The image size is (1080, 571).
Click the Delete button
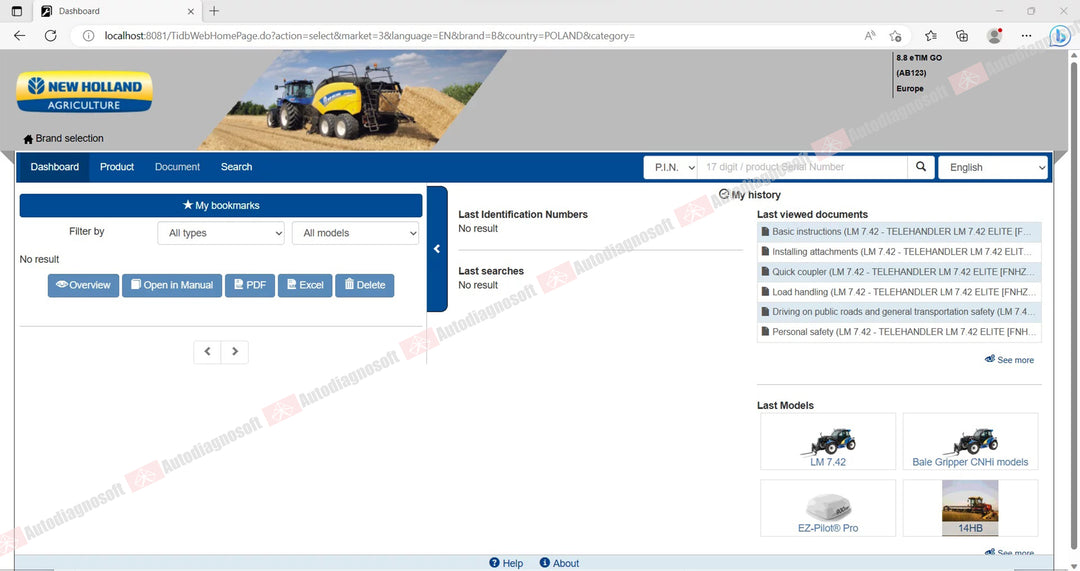pos(364,285)
